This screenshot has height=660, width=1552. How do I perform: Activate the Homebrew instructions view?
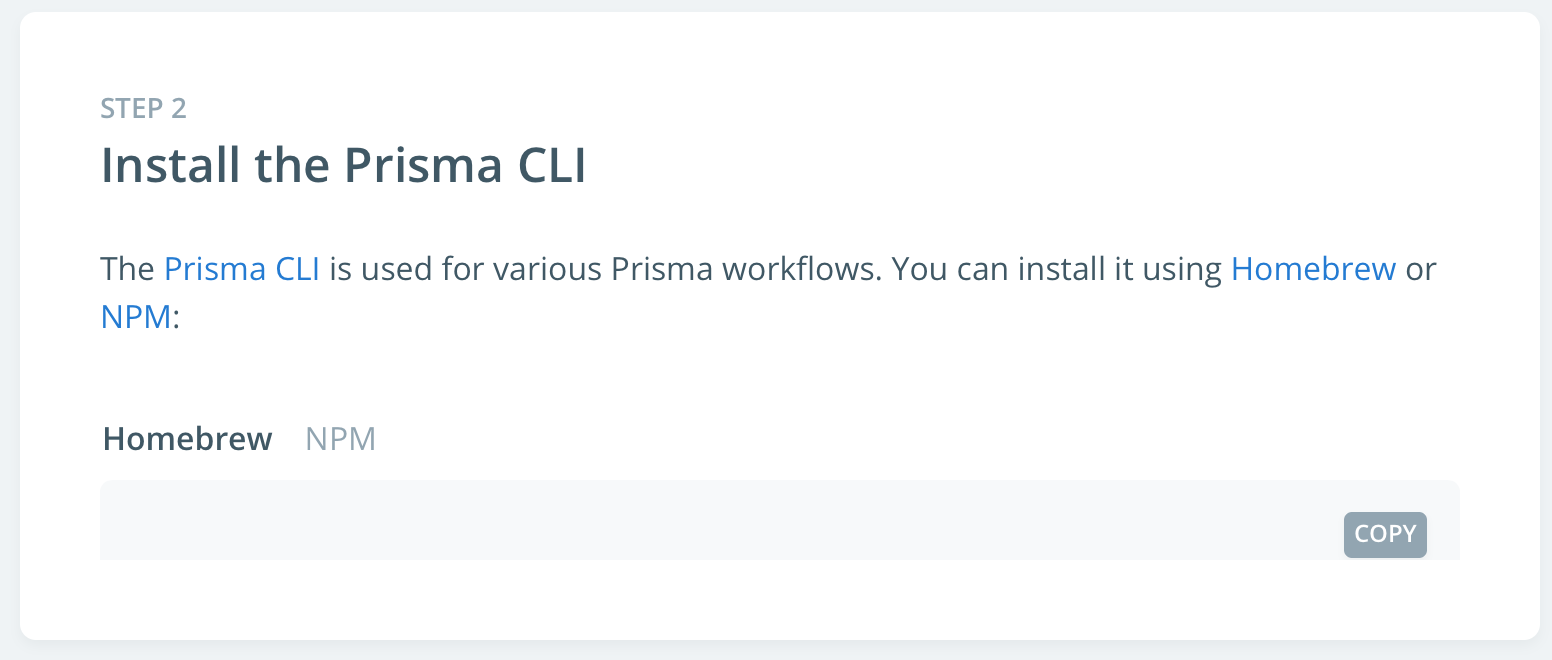186,437
